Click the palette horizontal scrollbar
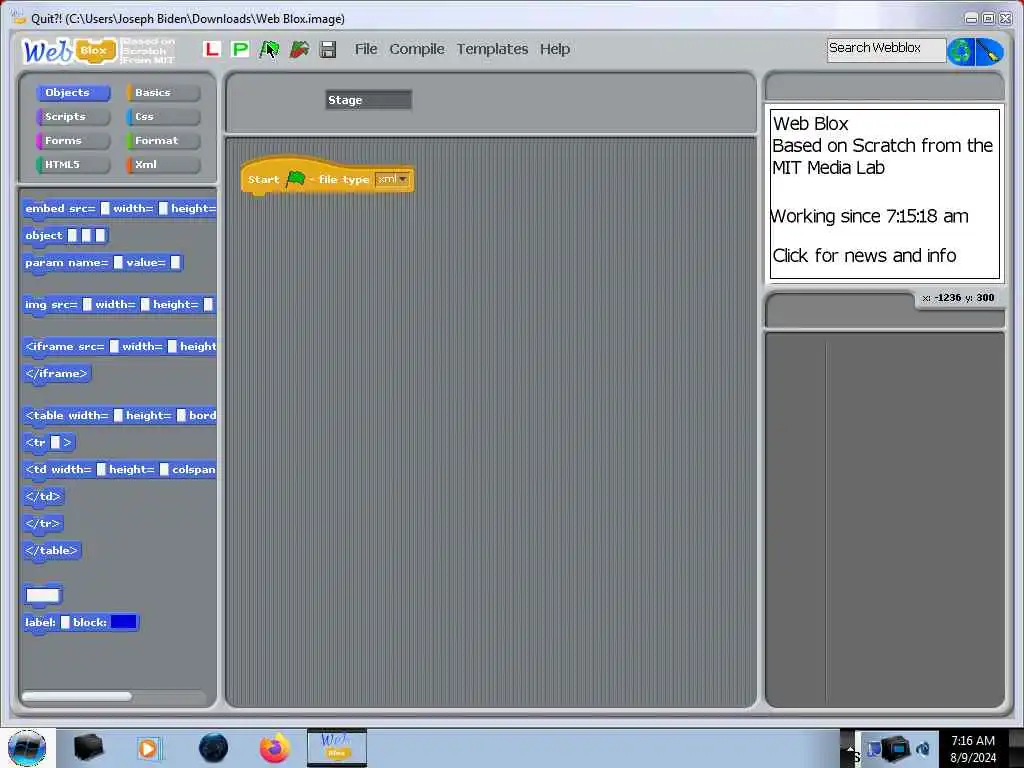 point(77,697)
